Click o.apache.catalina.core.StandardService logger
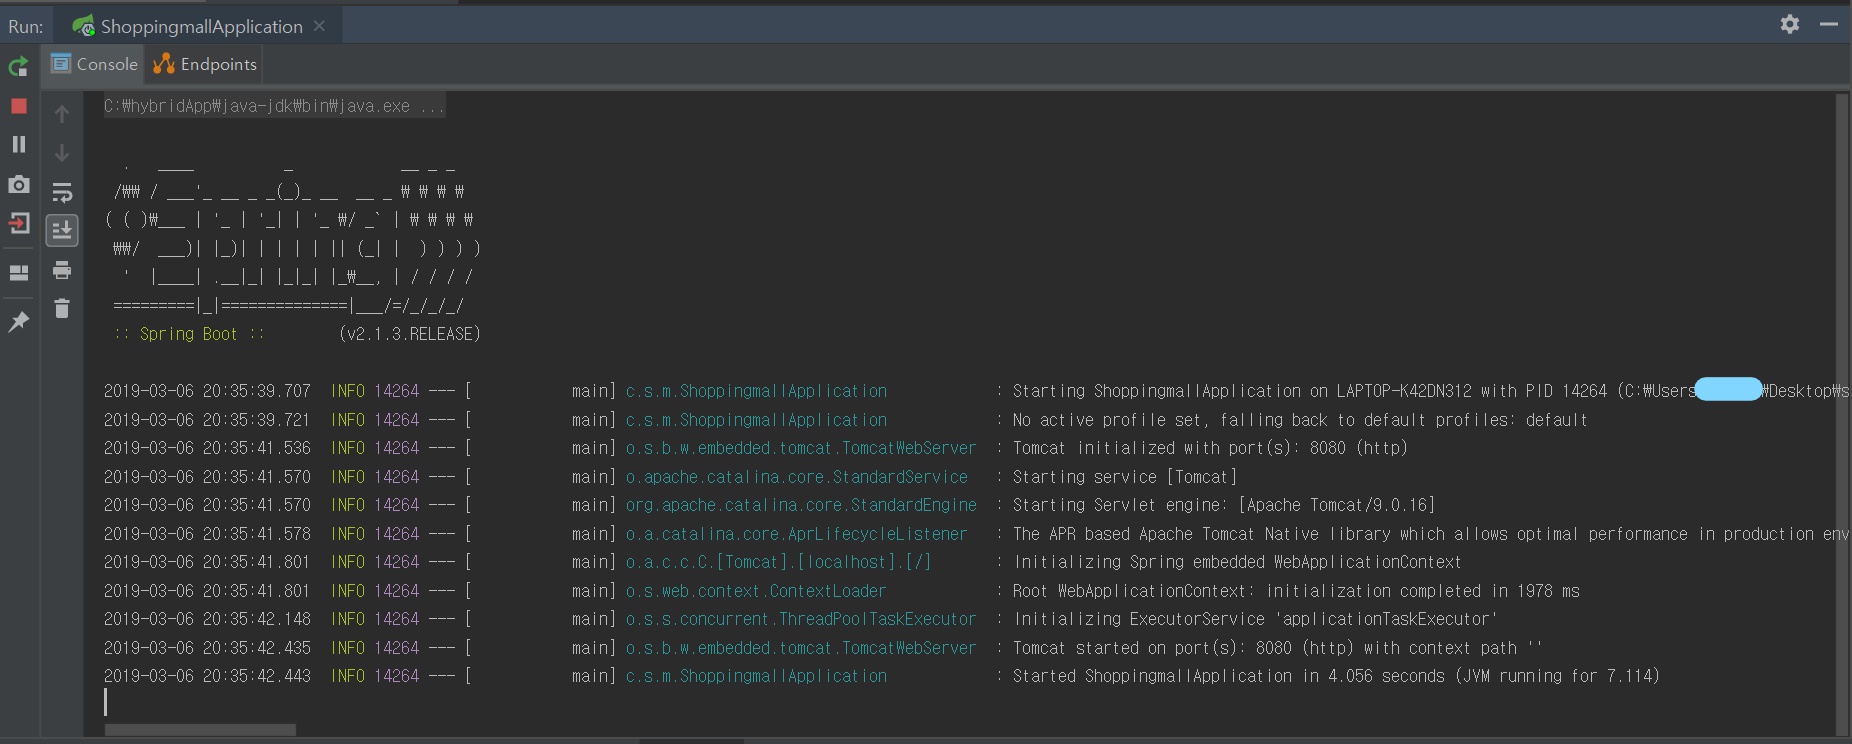 [796, 477]
